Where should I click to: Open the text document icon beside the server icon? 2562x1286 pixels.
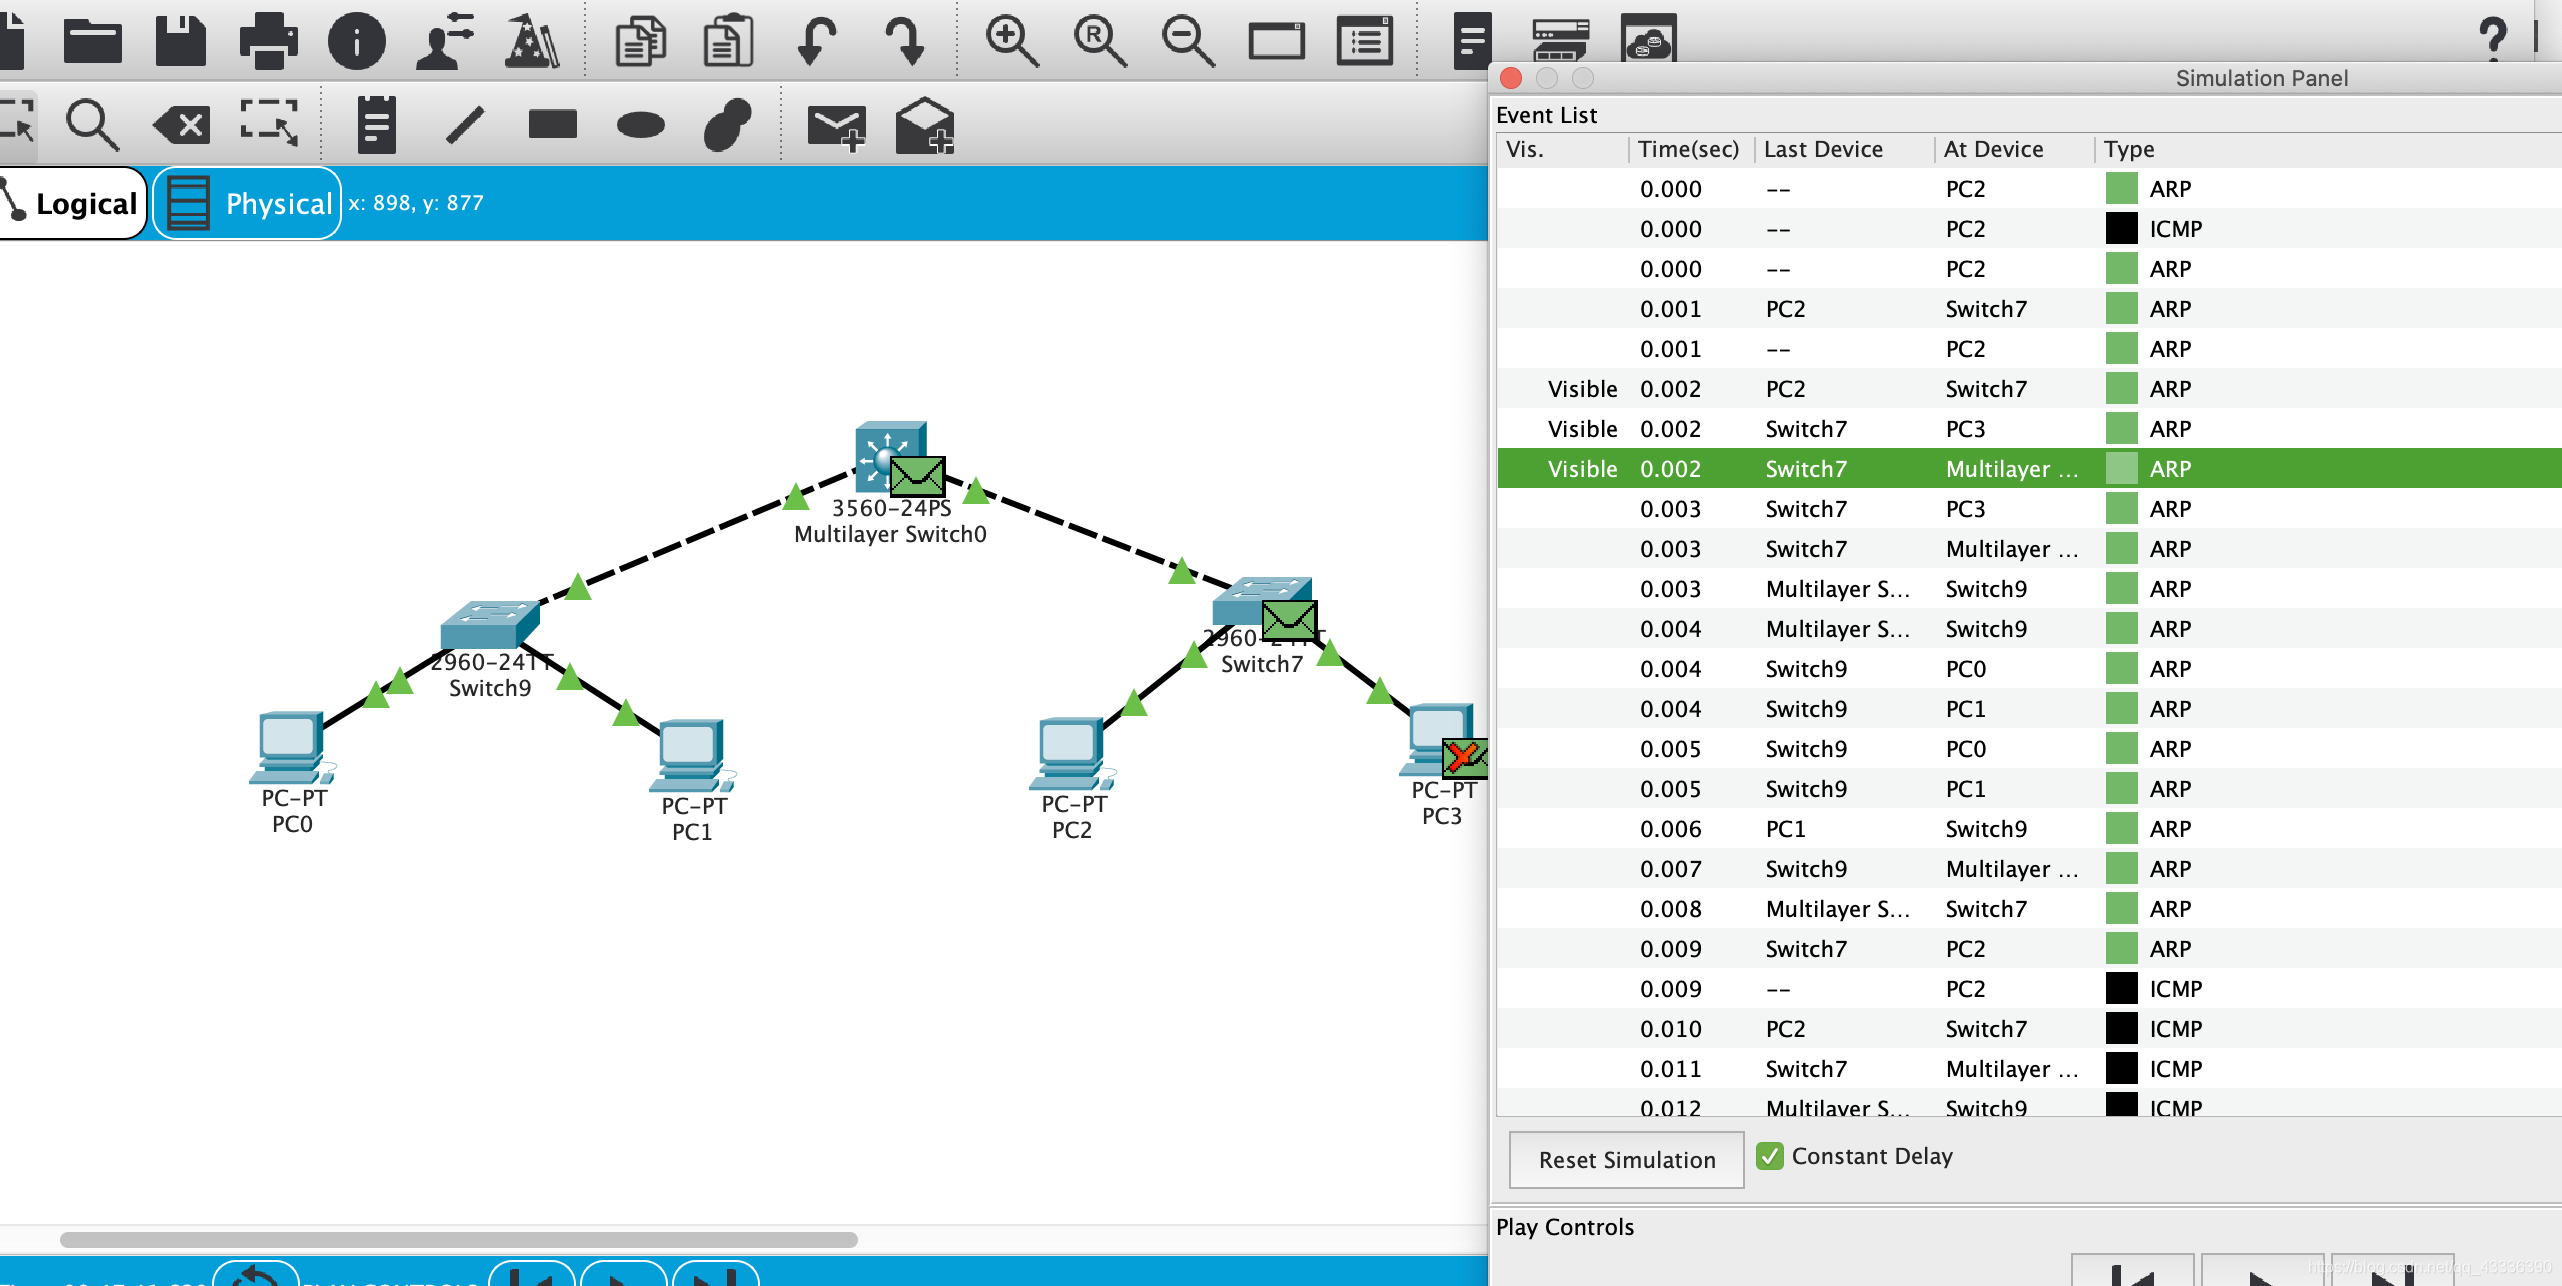pyautogui.click(x=1472, y=40)
